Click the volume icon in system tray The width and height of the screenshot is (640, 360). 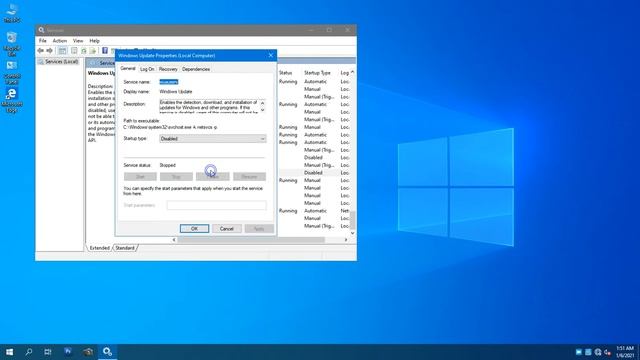pos(607,352)
